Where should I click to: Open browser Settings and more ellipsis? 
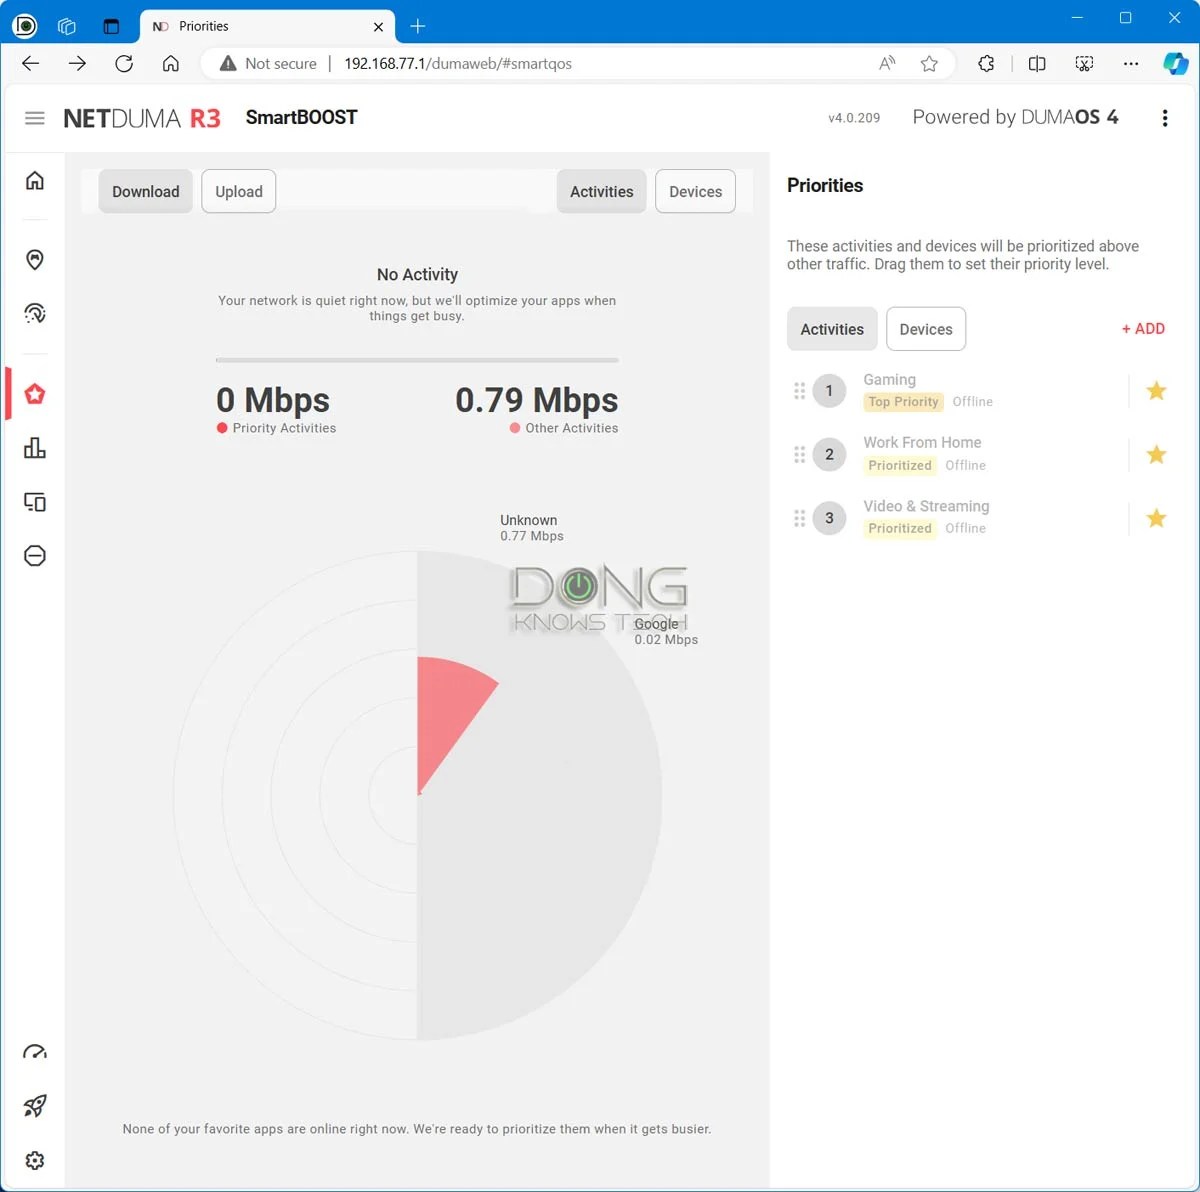(1131, 63)
